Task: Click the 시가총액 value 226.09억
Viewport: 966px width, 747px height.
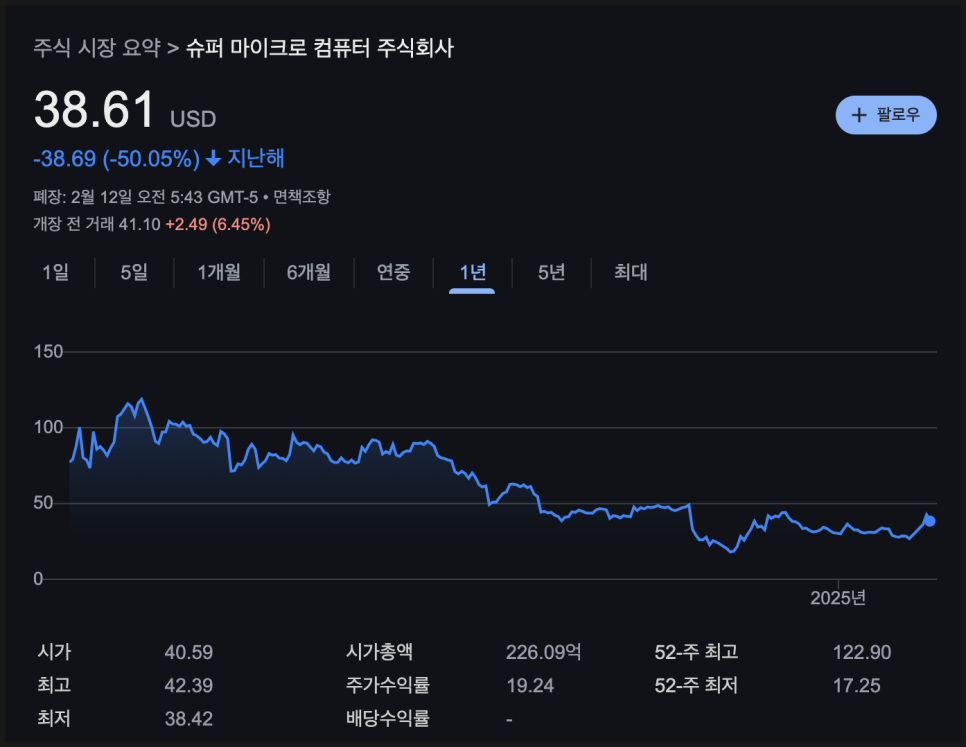Action: pyautogui.click(x=543, y=653)
